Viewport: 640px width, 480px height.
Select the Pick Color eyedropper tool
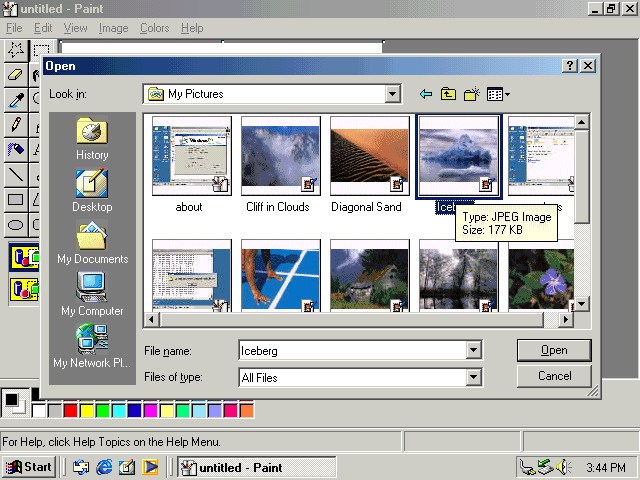pyautogui.click(x=16, y=100)
